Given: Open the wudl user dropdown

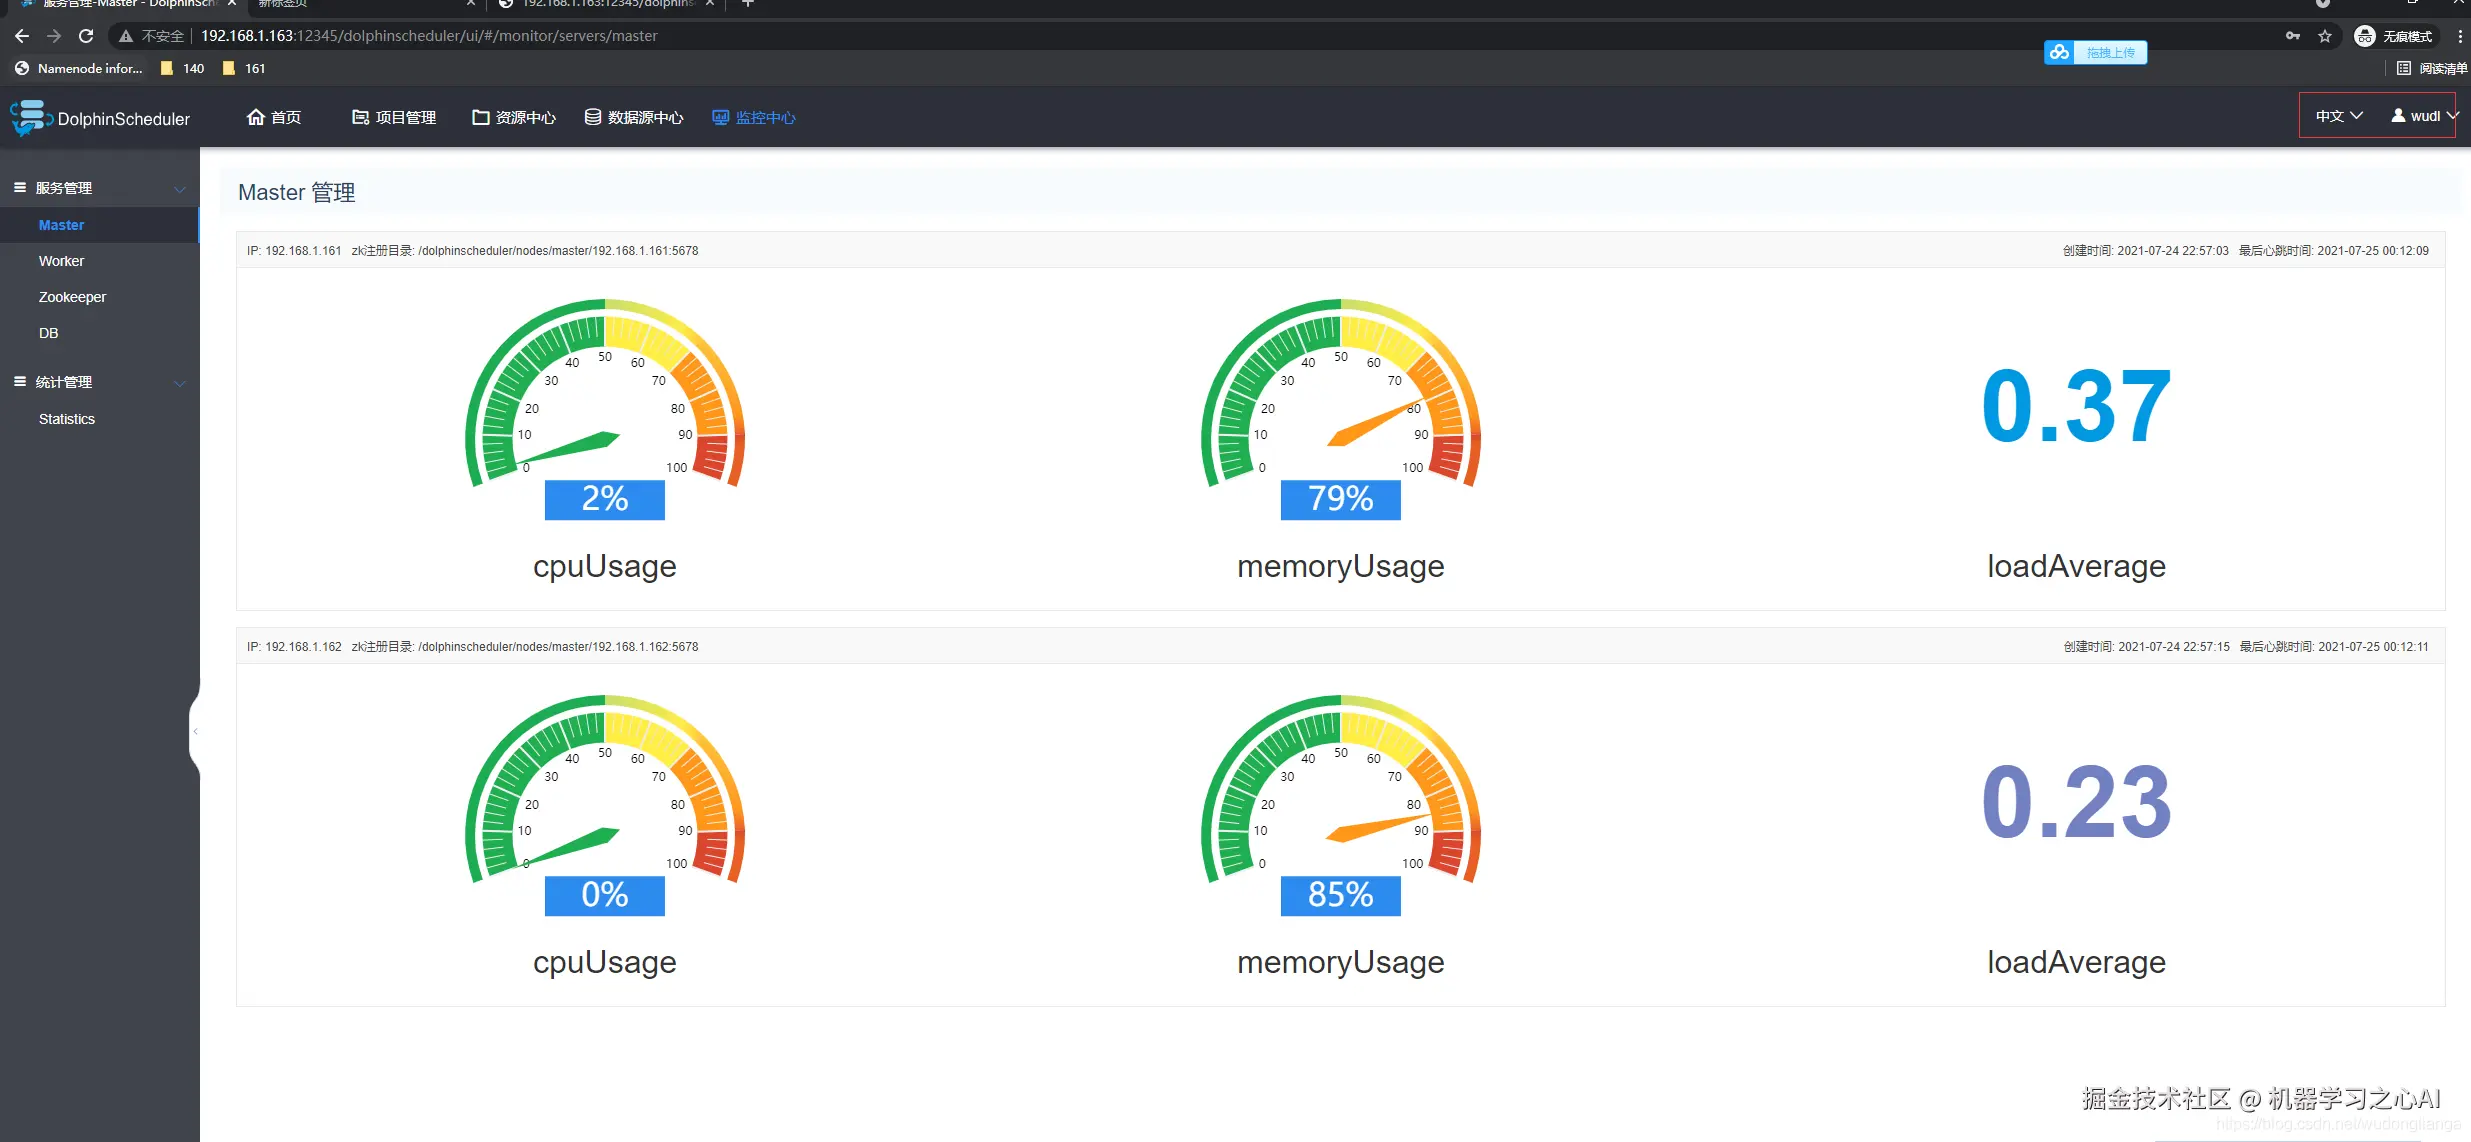Looking at the screenshot, I should (2424, 116).
